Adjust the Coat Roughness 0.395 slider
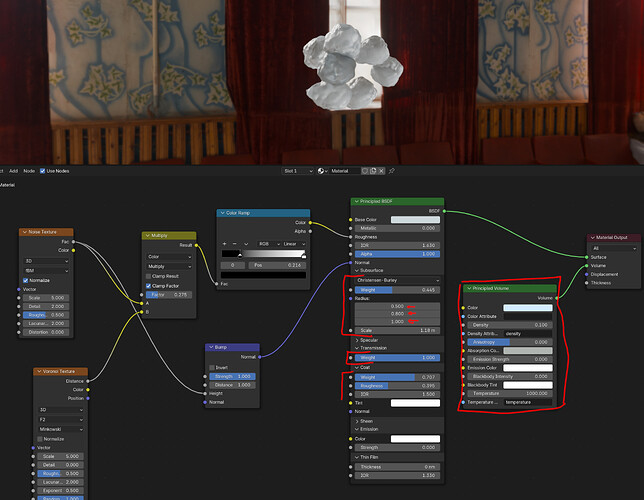This screenshot has width=644, height=500. (x=397, y=386)
